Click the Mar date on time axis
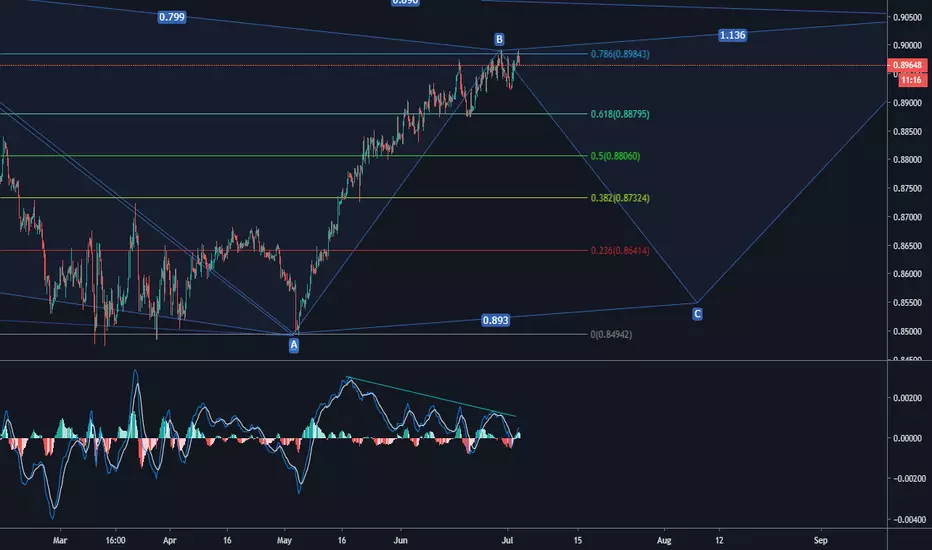The width and height of the screenshot is (932, 550). (60, 540)
